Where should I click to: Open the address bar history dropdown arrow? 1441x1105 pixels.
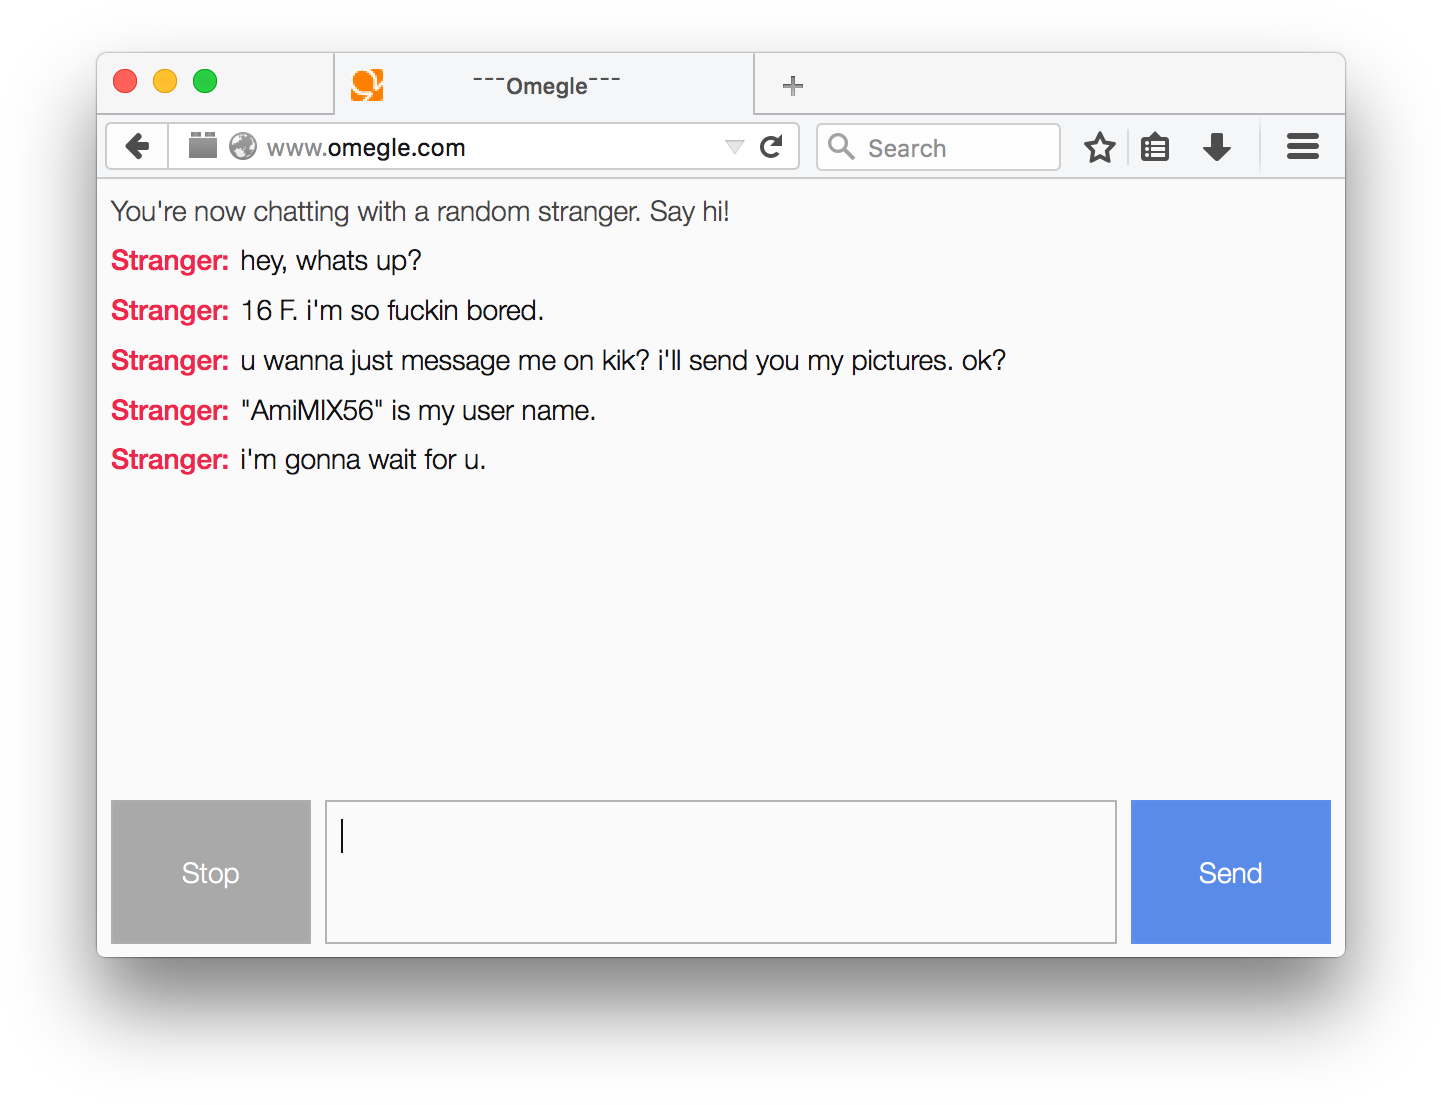tap(735, 147)
